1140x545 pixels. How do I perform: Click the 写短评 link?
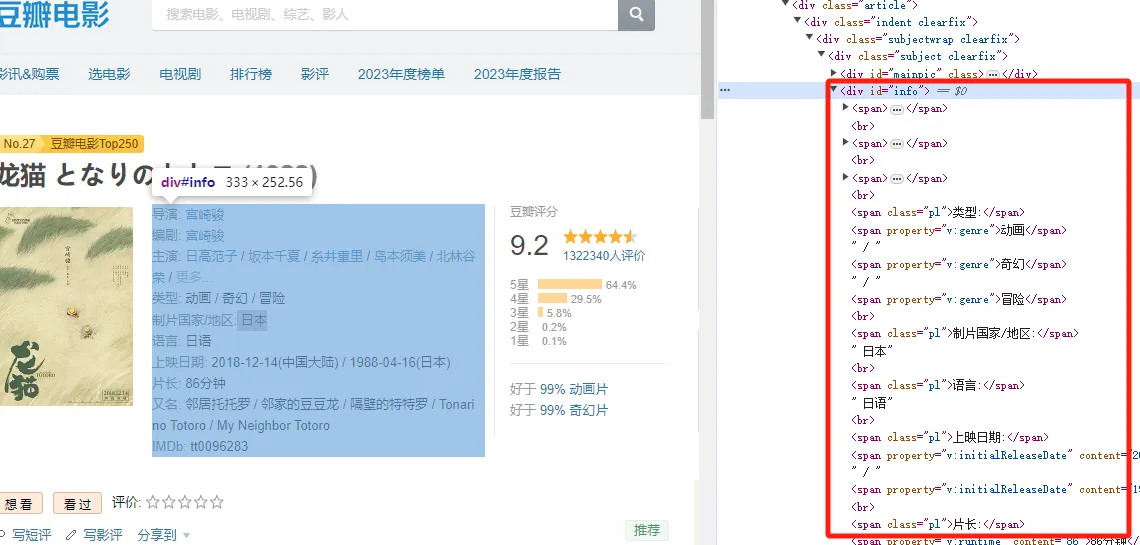click(x=31, y=535)
